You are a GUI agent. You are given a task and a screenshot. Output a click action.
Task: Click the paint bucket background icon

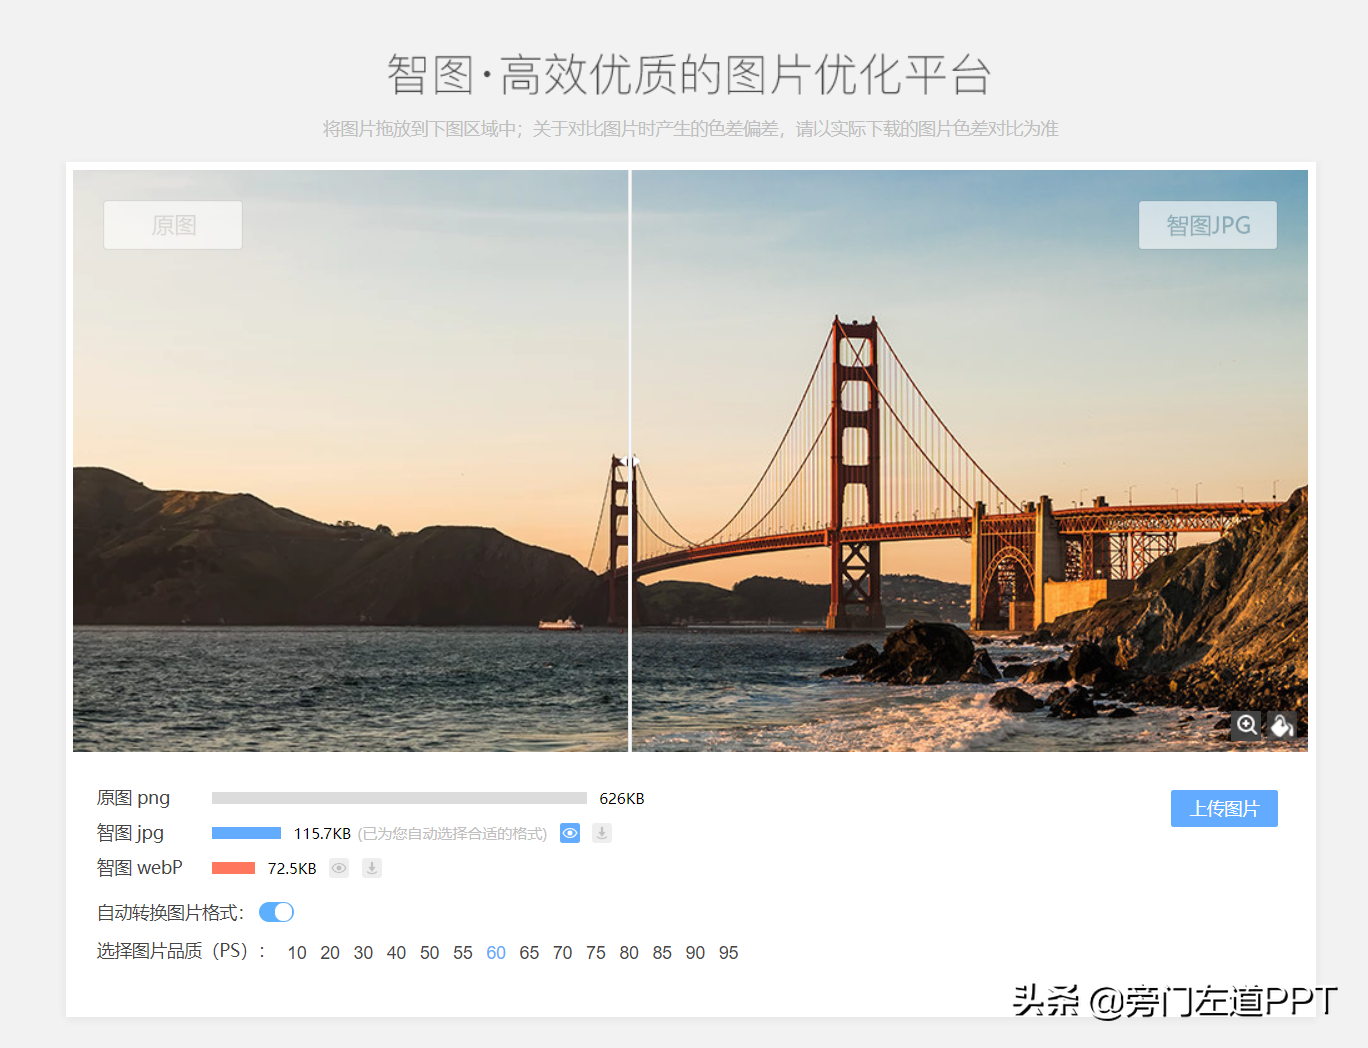click(x=1282, y=725)
